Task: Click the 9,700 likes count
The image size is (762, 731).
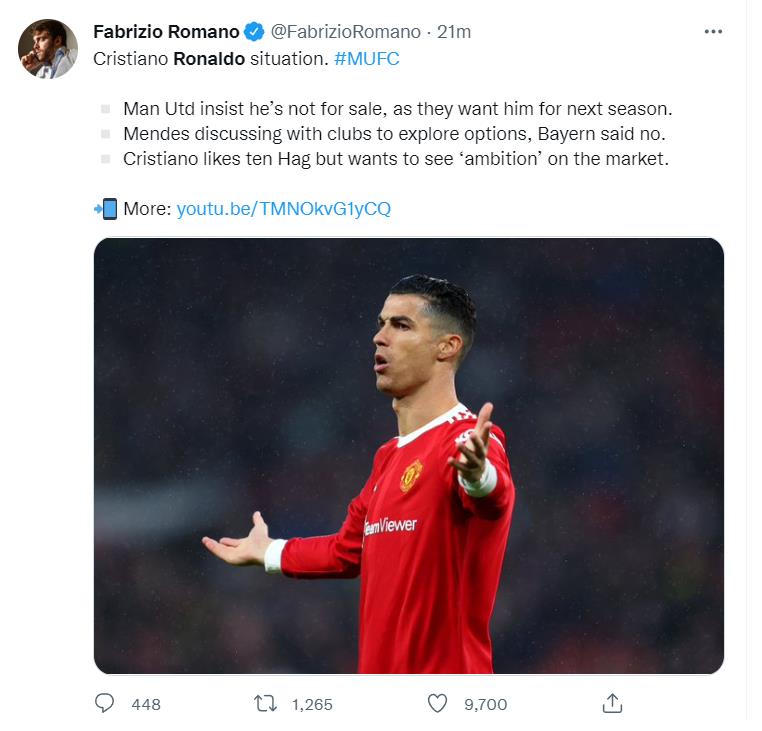Action: [486, 704]
